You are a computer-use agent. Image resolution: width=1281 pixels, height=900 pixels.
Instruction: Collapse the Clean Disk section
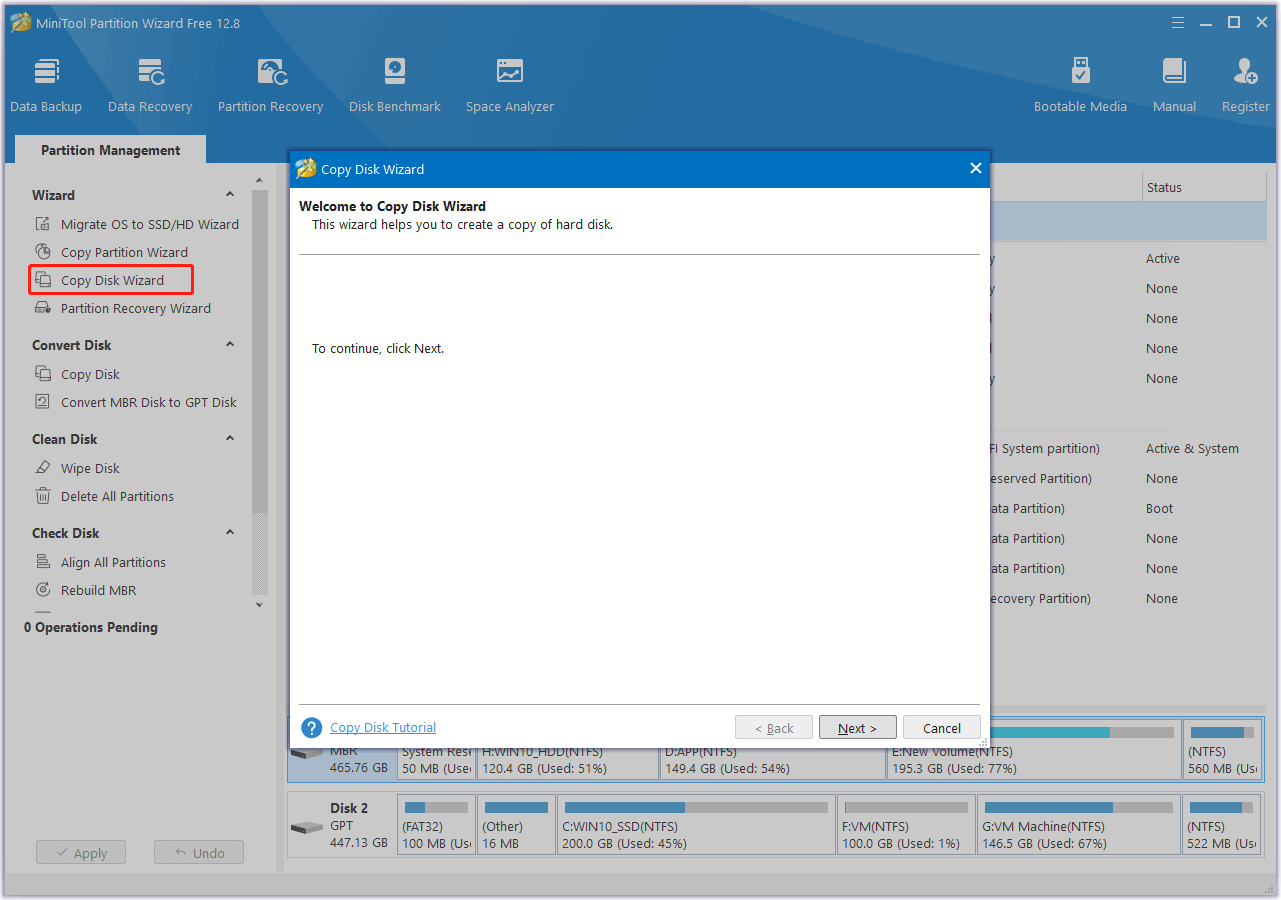coord(230,439)
